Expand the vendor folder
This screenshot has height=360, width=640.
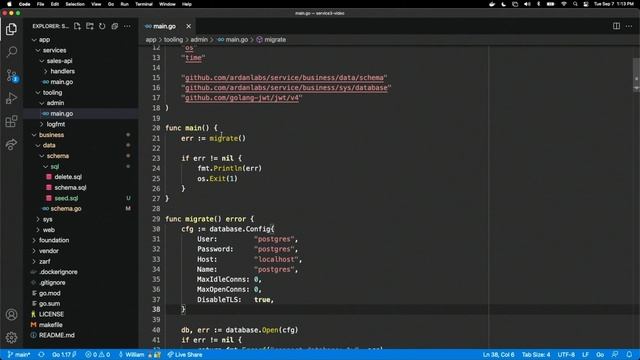click(x=49, y=251)
